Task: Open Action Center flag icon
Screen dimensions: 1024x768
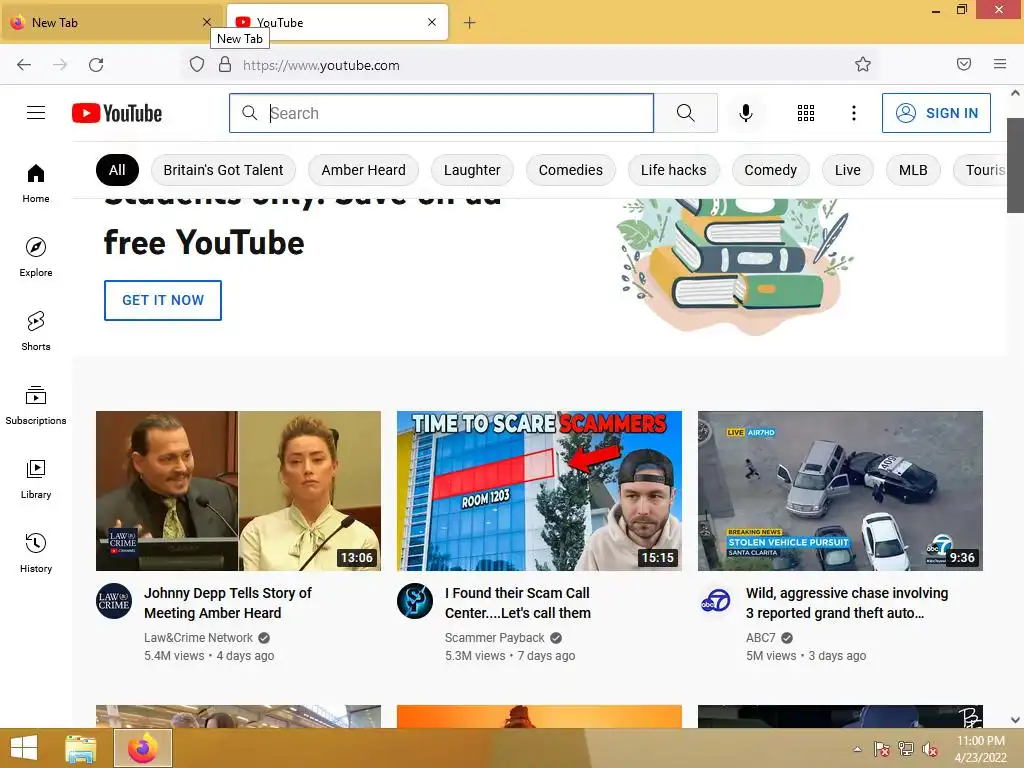Action: coord(882,749)
